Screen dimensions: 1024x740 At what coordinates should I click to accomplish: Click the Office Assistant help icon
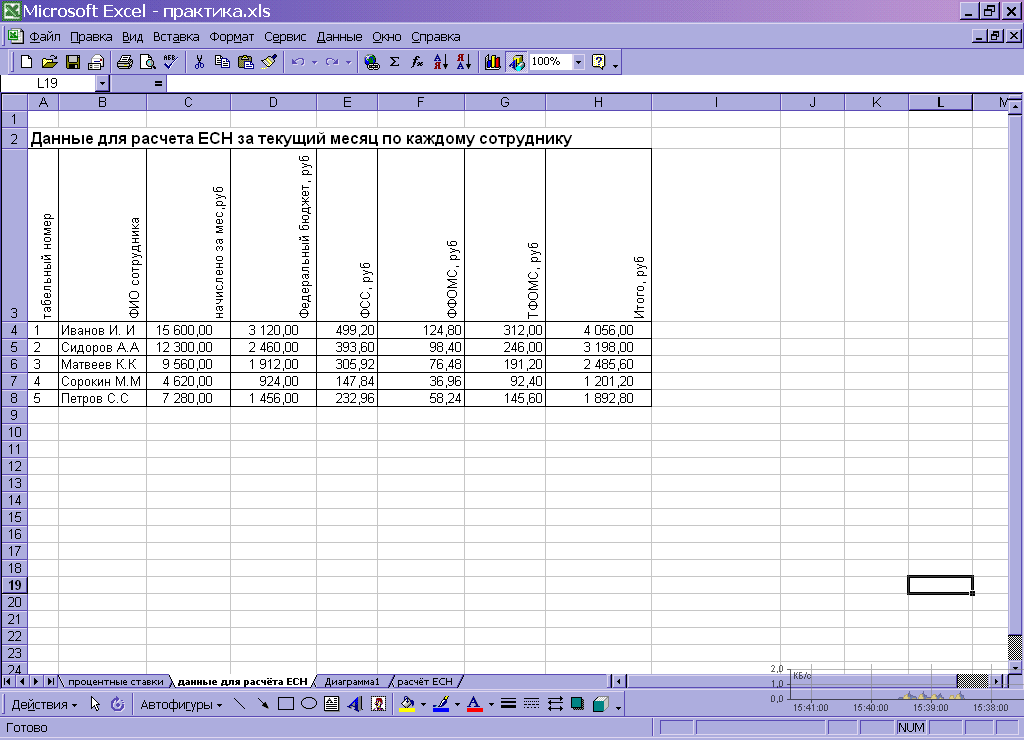point(598,62)
